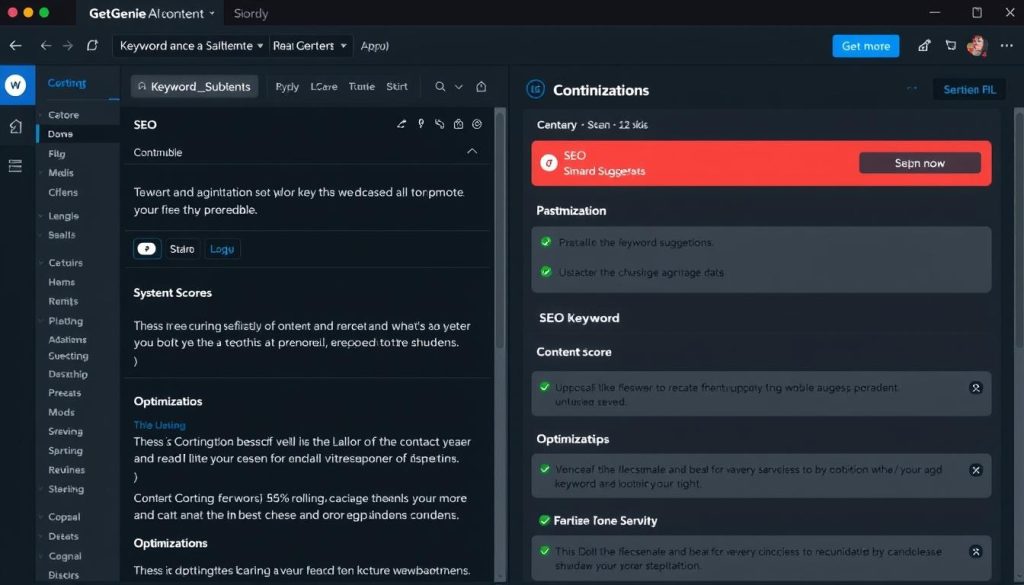Expand the Real Certers dropdown
Viewport: 1024px width, 585px height.
(x=311, y=46)
